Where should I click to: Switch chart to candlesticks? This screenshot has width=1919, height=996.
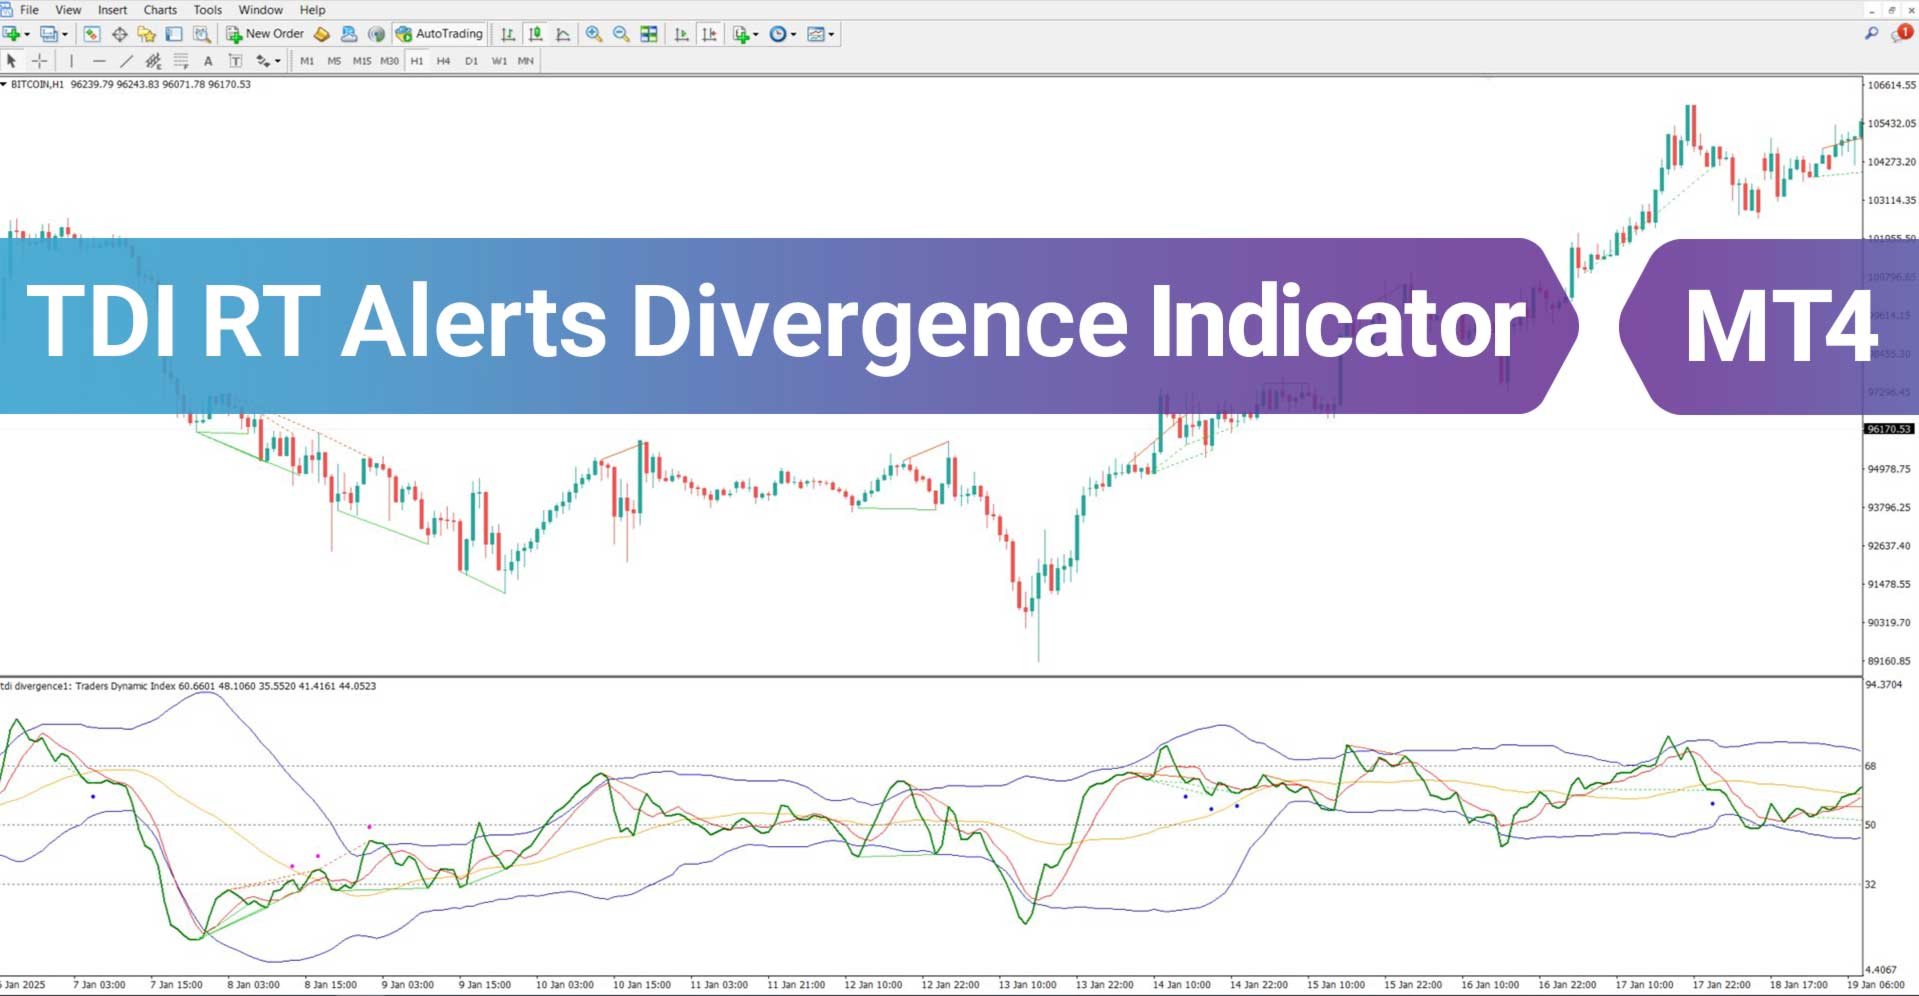coord(535,34)
